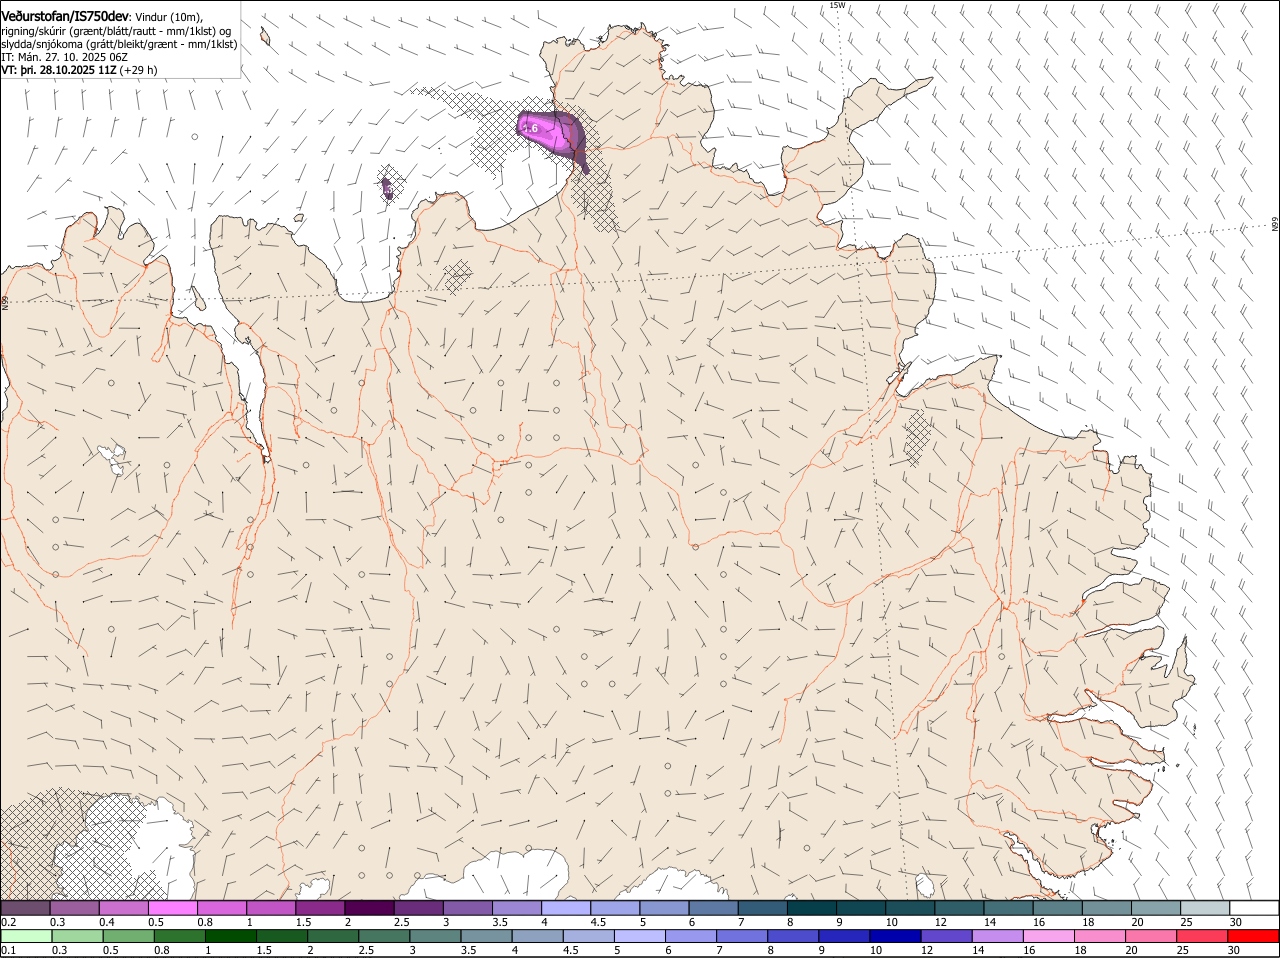Pick upper legend swatch between 1 and 1.5
The width and height of the screenshot is (1280, 958).
click(x=271, y=908)
